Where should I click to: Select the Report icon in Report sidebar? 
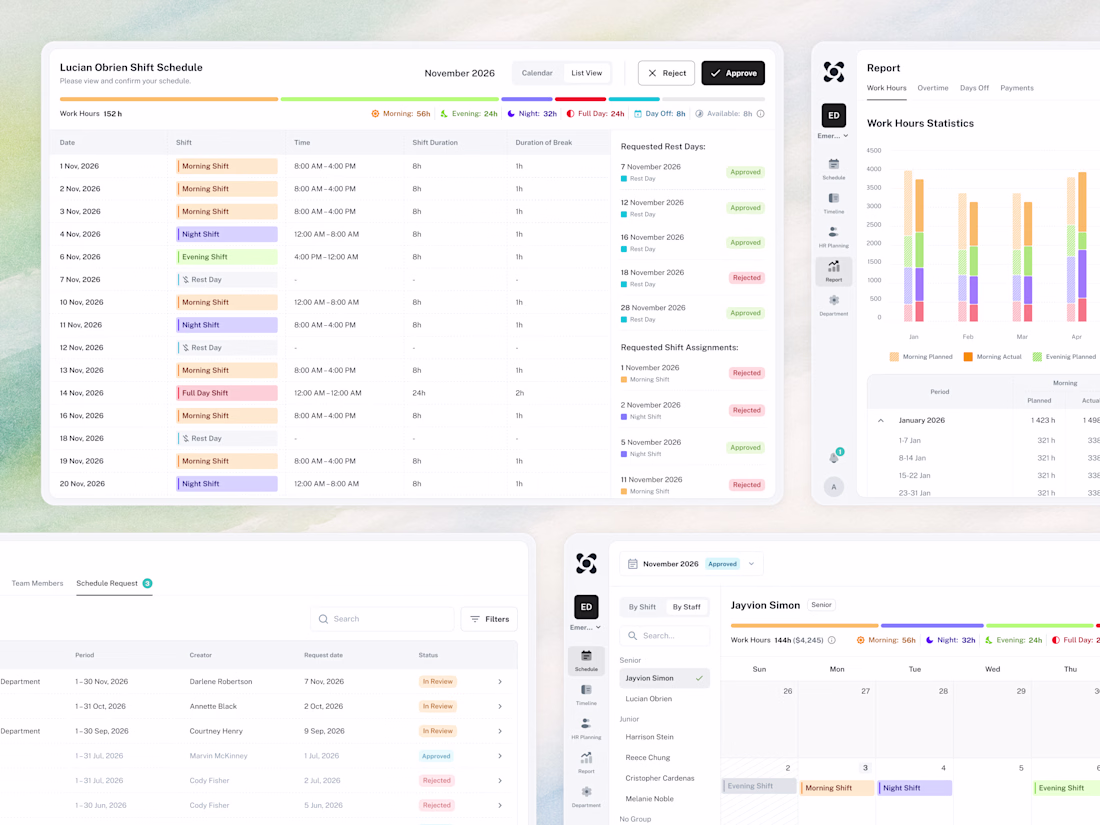(833, 270)
